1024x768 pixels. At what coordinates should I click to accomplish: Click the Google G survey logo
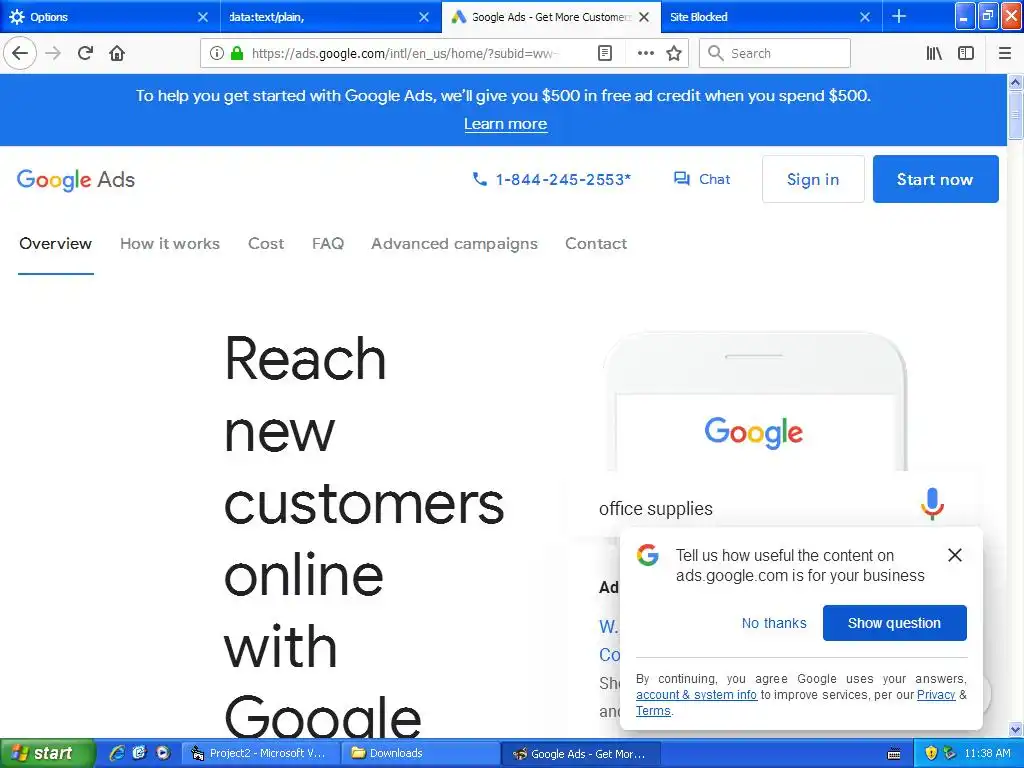[648, 555]
